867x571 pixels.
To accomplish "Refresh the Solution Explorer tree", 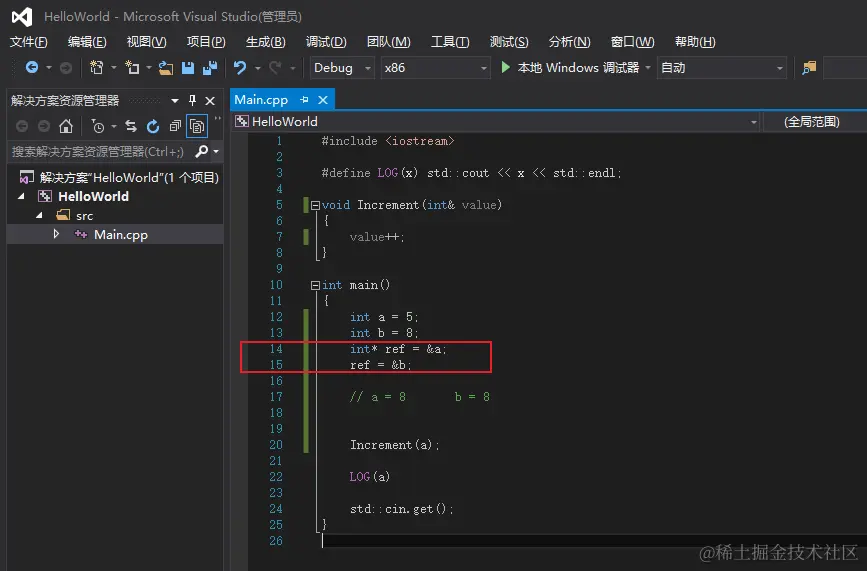I will click(153, 127).
